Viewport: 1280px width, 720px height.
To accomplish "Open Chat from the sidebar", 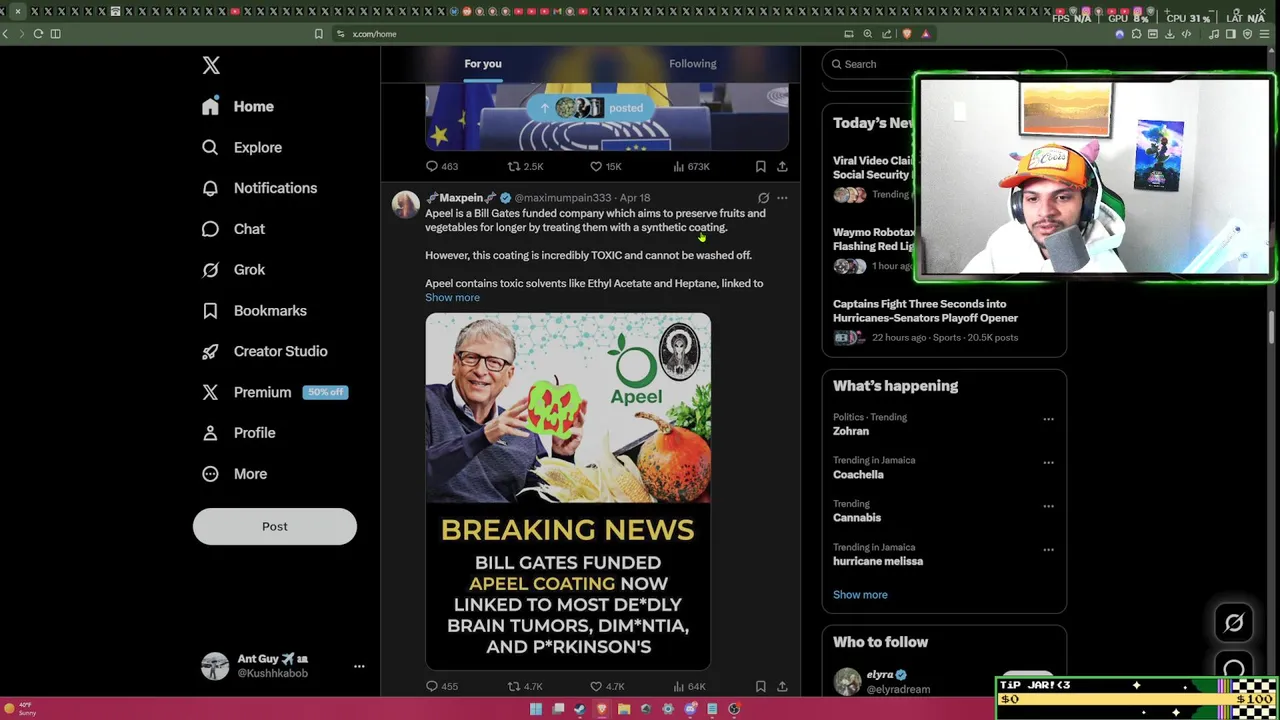I will coord(233,229).
